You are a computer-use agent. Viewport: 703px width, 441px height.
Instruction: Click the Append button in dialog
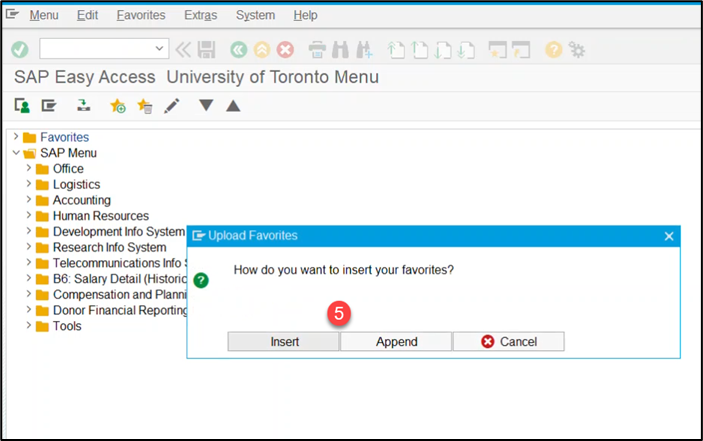(x=396, y=342)
